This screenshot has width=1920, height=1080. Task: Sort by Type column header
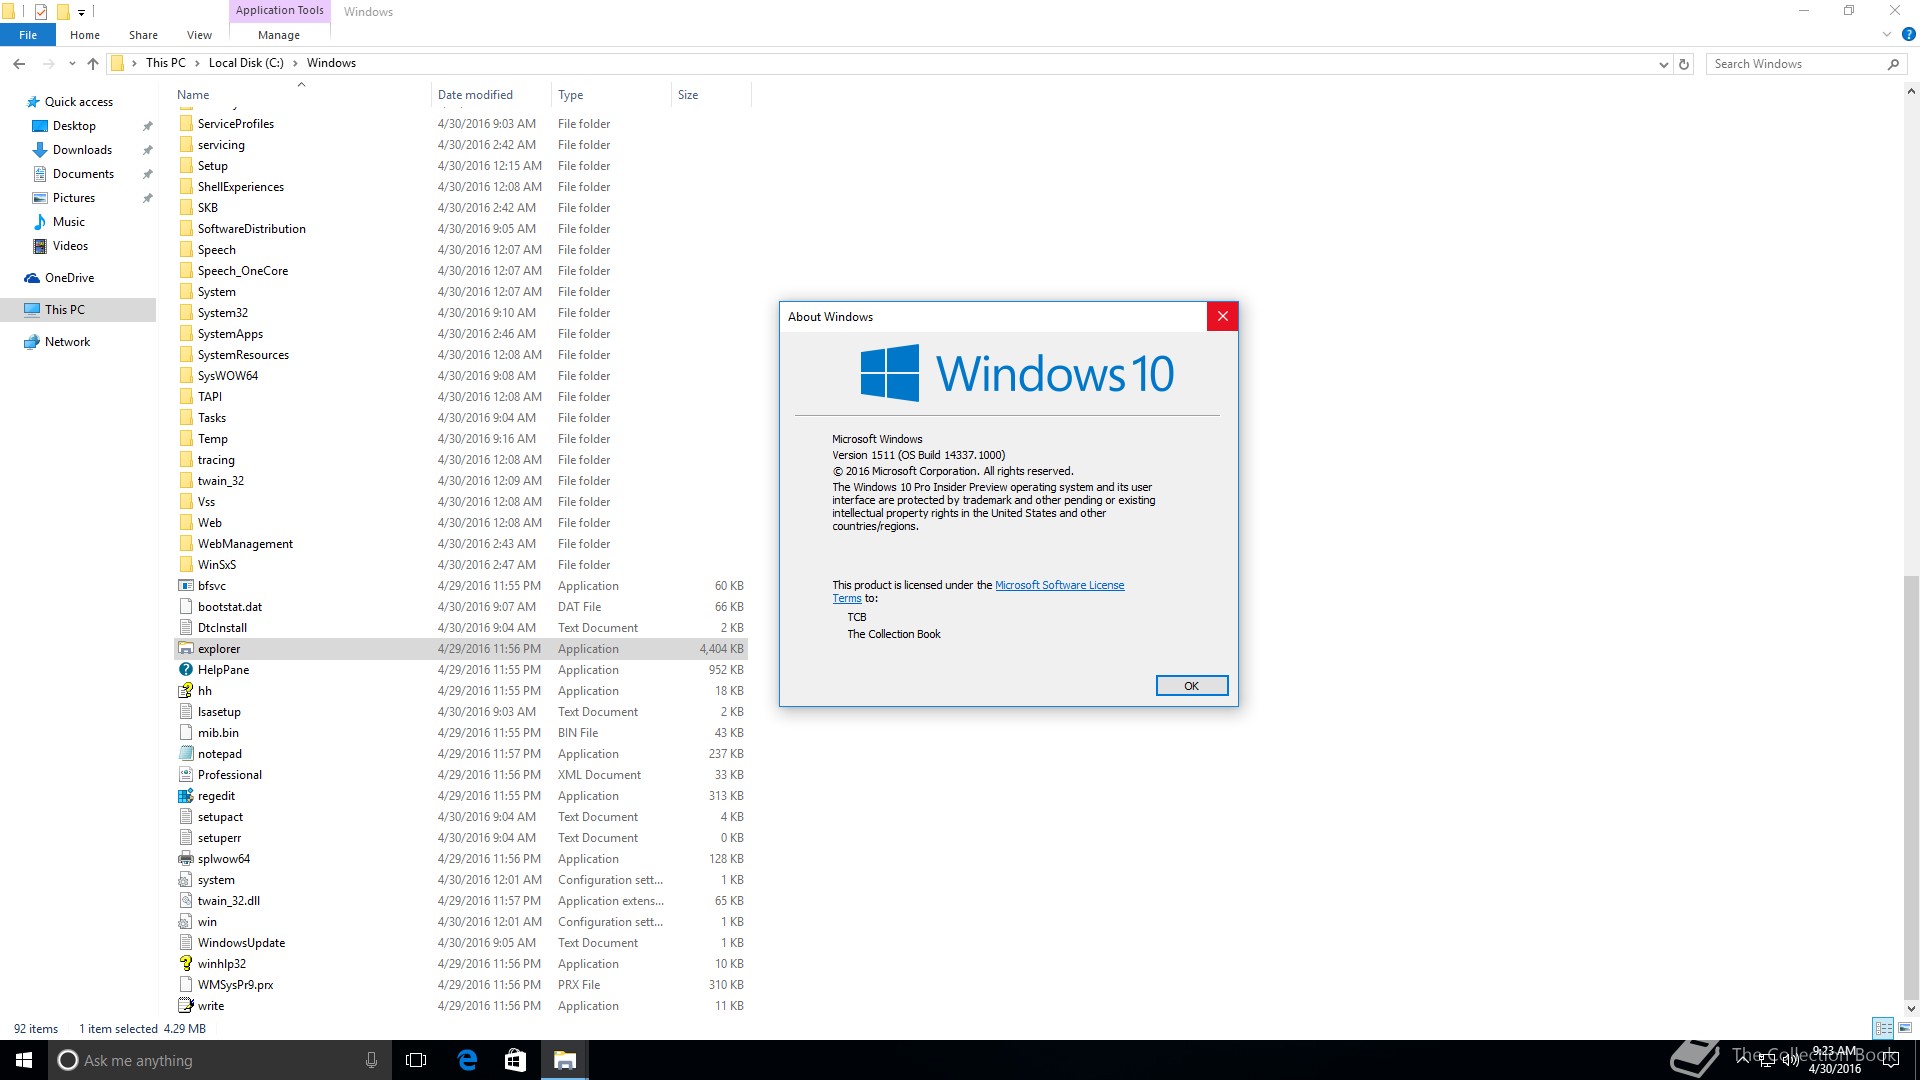click(611, 95)
